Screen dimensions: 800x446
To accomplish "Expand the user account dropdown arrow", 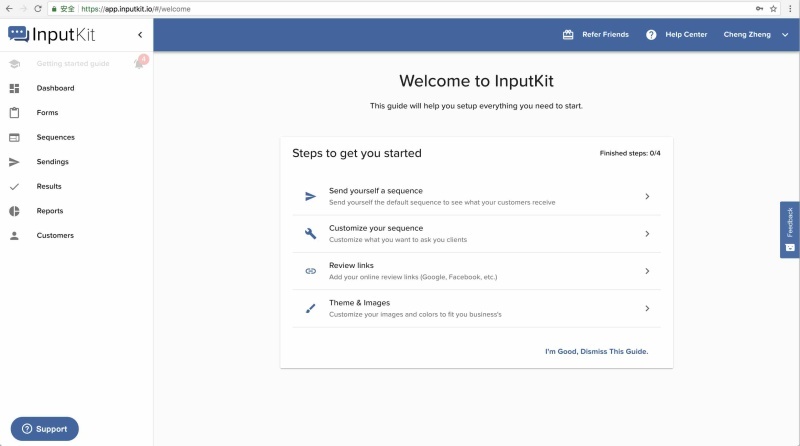I will click(x=785, y=35).
